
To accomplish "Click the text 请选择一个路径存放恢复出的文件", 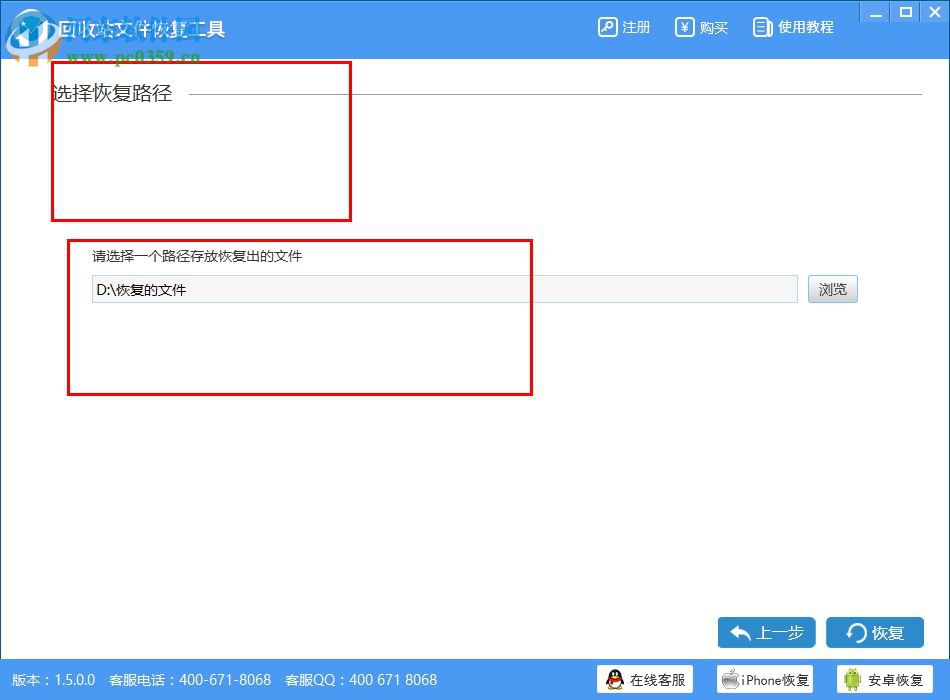I will (x=197, y=256).
